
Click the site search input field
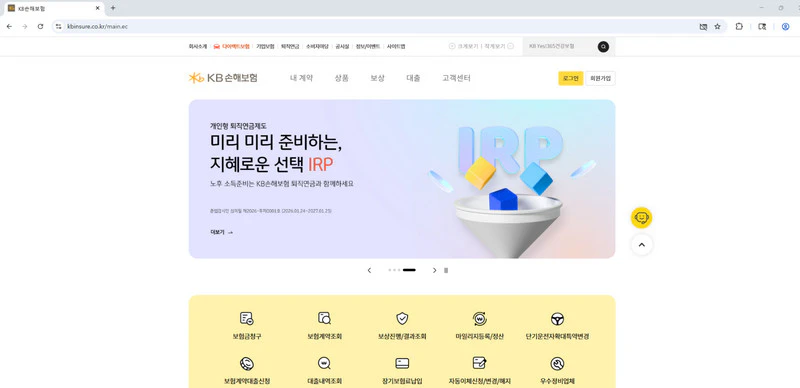(x=560, y=46)
